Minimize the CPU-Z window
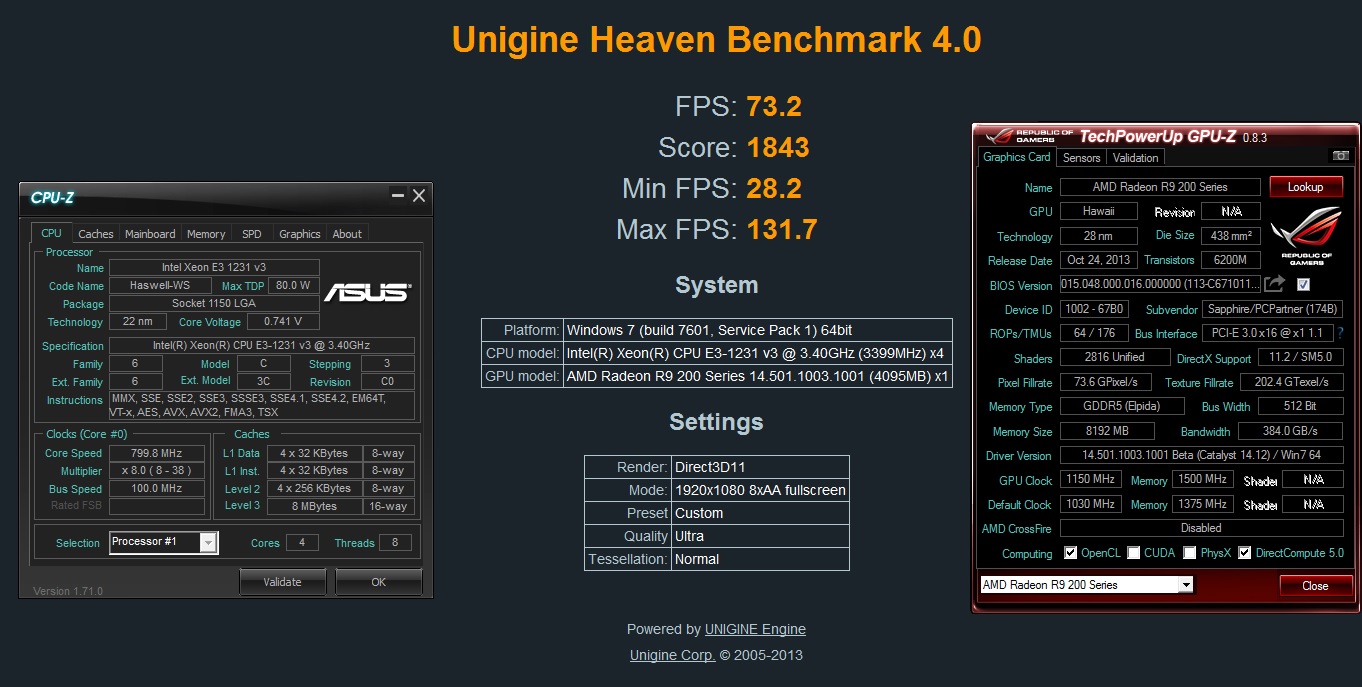 pyautogui.click(x=398, y=196)
